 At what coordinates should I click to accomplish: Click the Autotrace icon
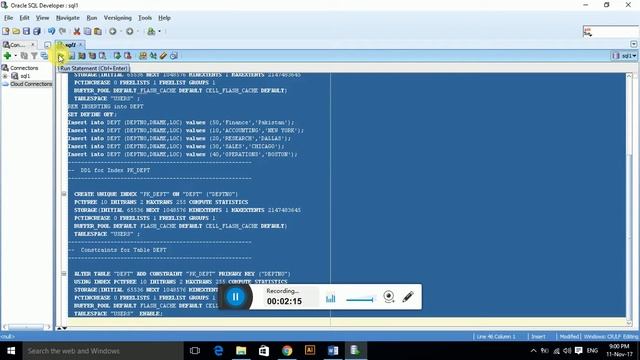click(x=92, y=56)
